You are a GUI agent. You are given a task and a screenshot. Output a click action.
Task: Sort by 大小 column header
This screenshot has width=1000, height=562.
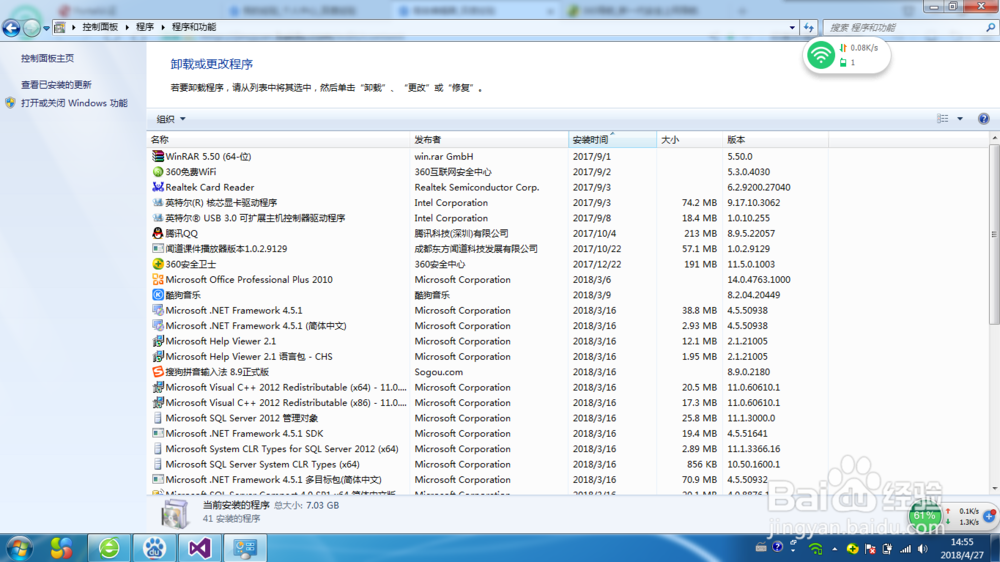[689, 140]
